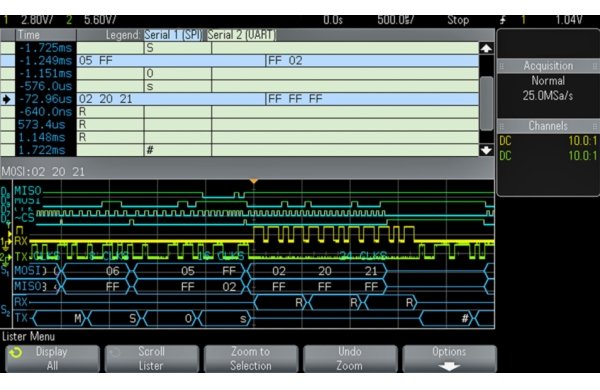Click the Stop run status indicator
600x390 pixels.
(x=458, y=20)
